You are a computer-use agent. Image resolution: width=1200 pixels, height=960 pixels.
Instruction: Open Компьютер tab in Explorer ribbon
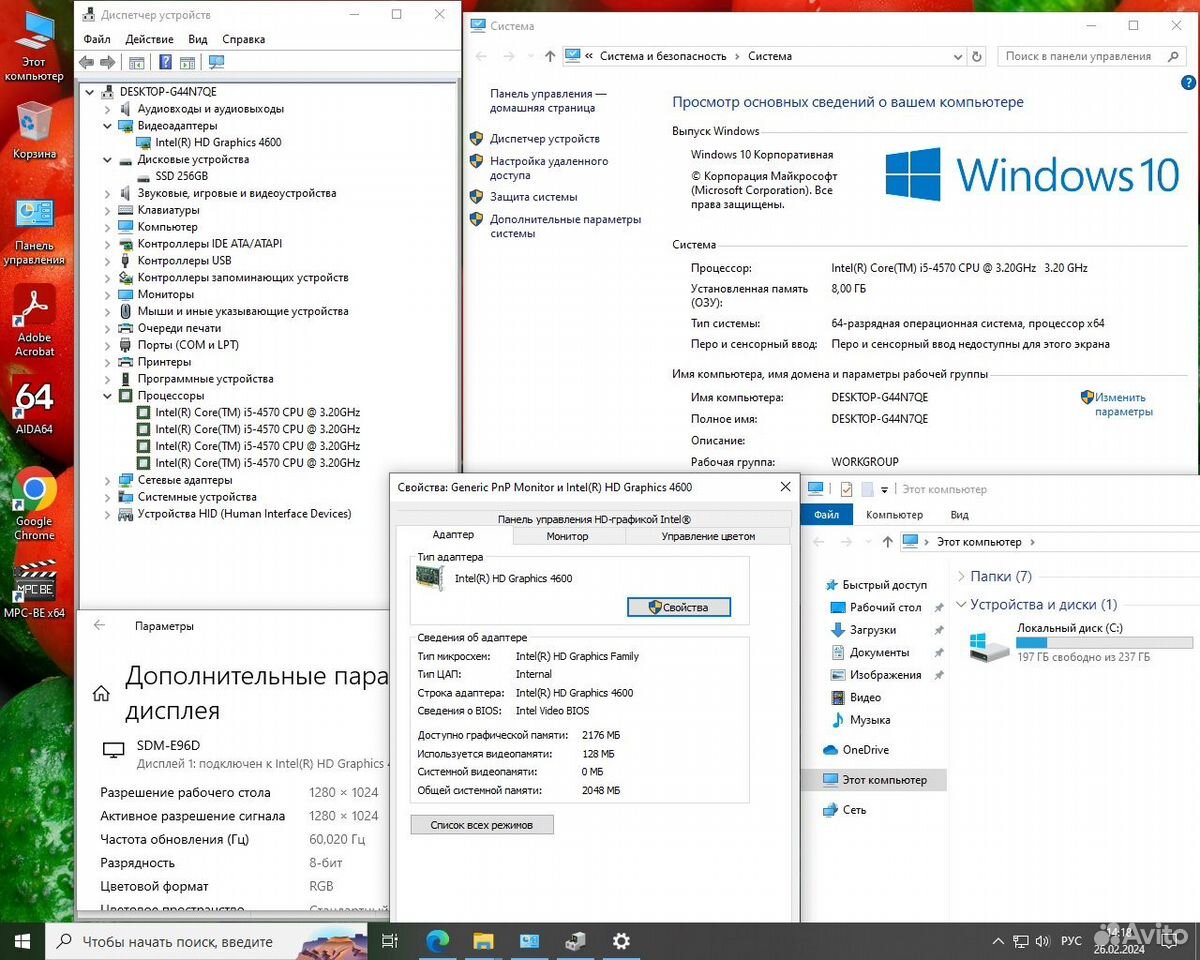tap(894, 515)
